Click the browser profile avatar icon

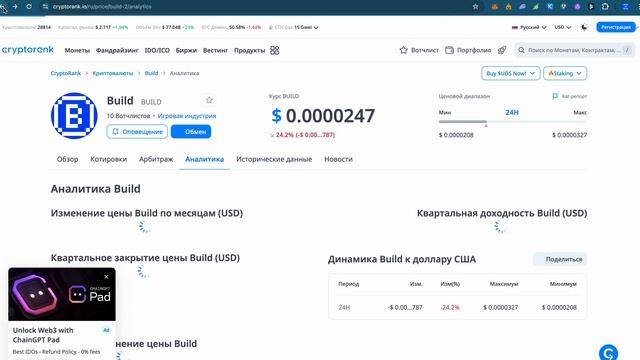[625, 7]
